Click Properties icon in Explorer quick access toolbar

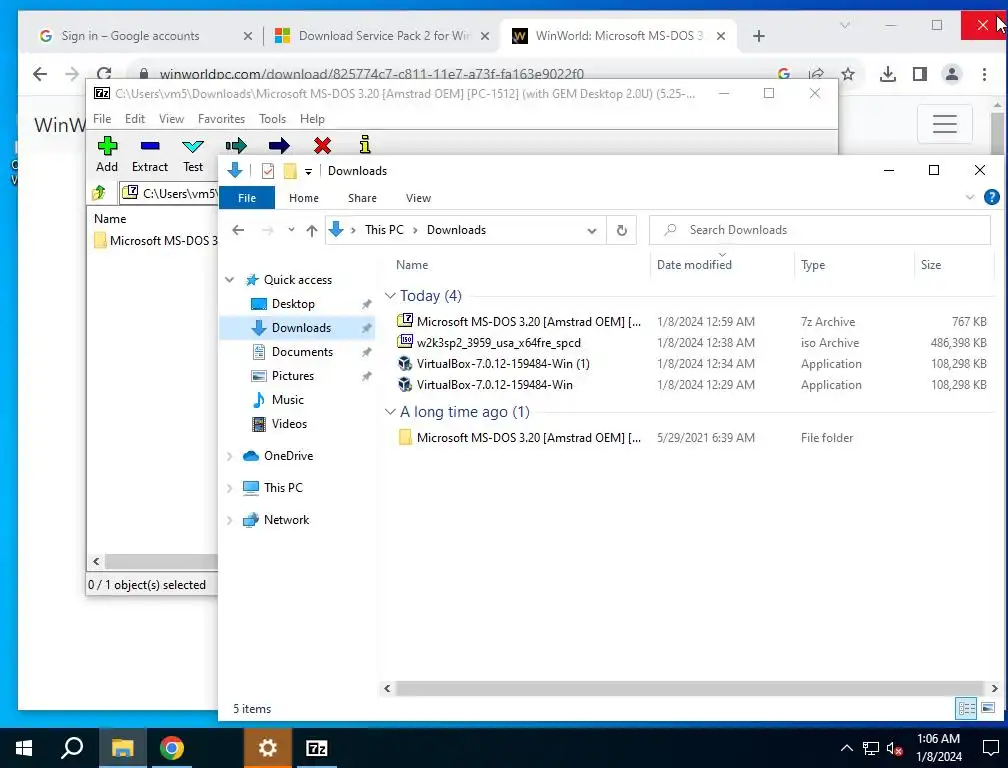(267, 171)
